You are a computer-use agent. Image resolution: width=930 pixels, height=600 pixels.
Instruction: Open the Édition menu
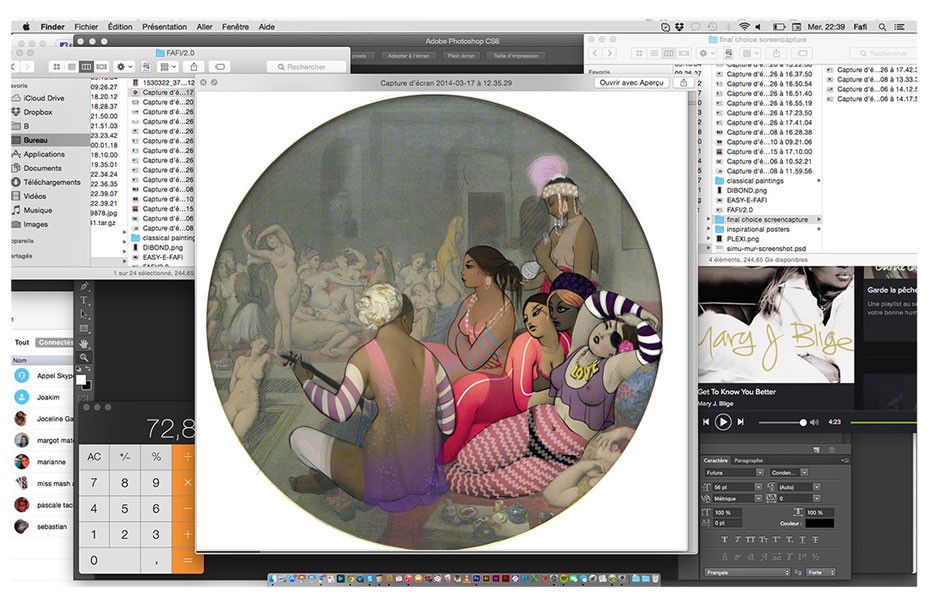120,27
